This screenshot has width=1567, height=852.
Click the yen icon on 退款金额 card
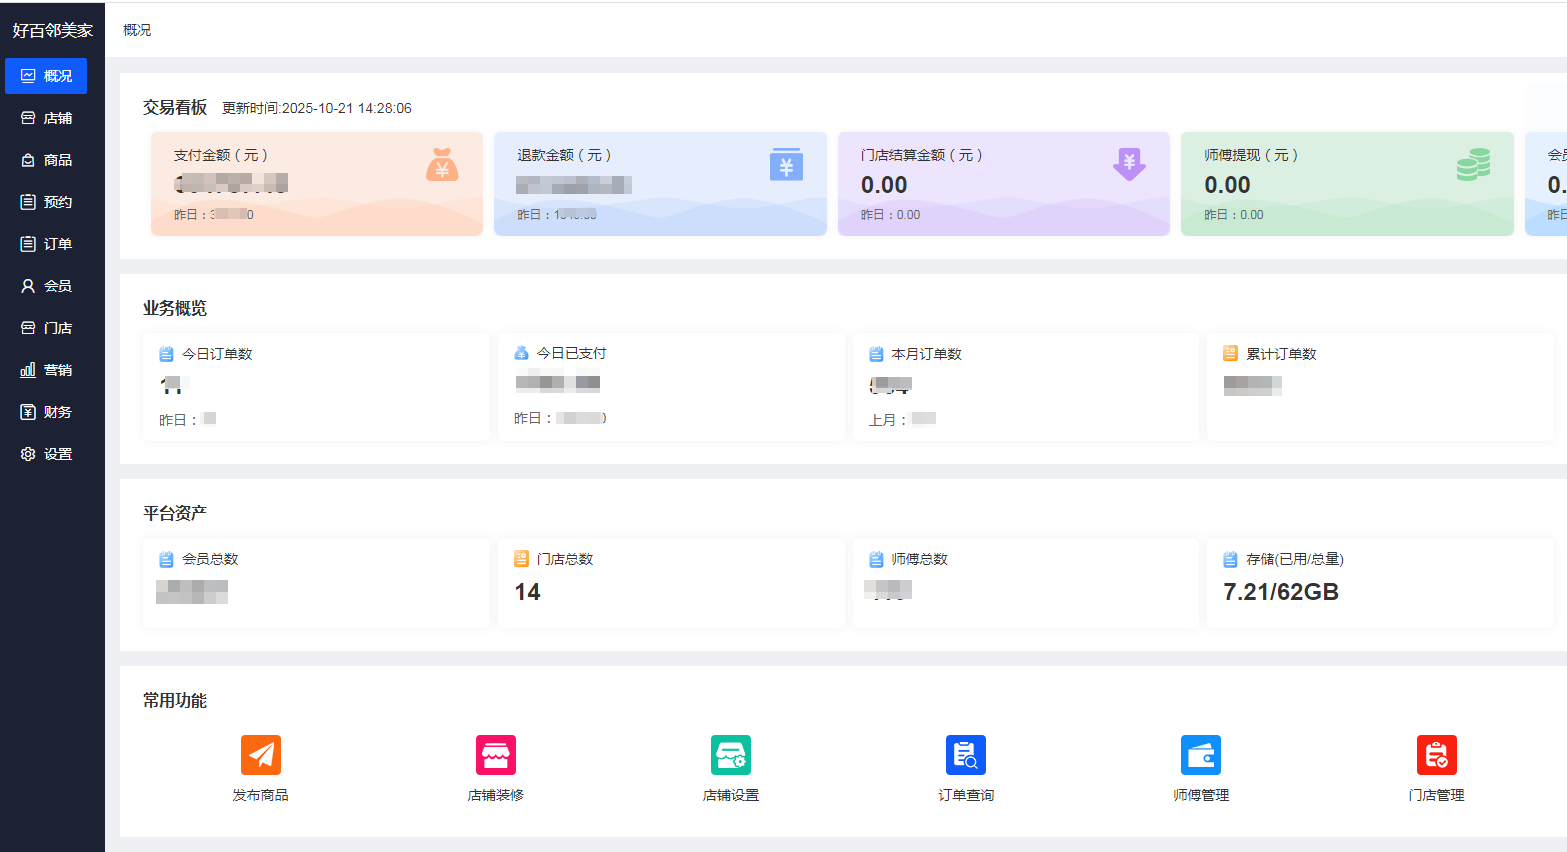[x=786, y=164]
